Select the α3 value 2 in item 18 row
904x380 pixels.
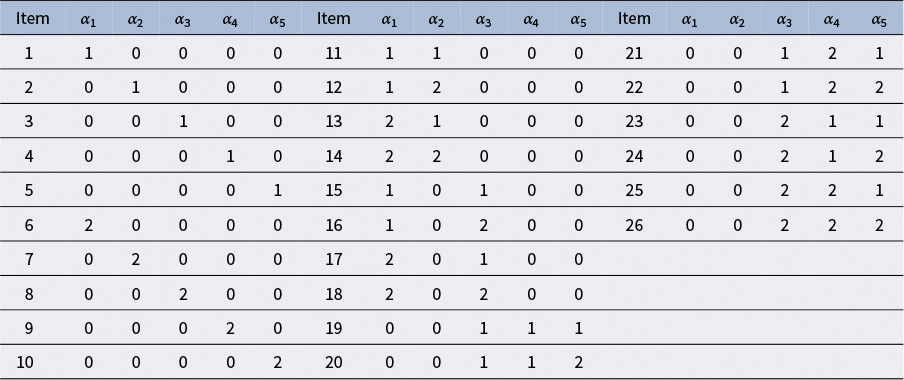click(484, 294)
